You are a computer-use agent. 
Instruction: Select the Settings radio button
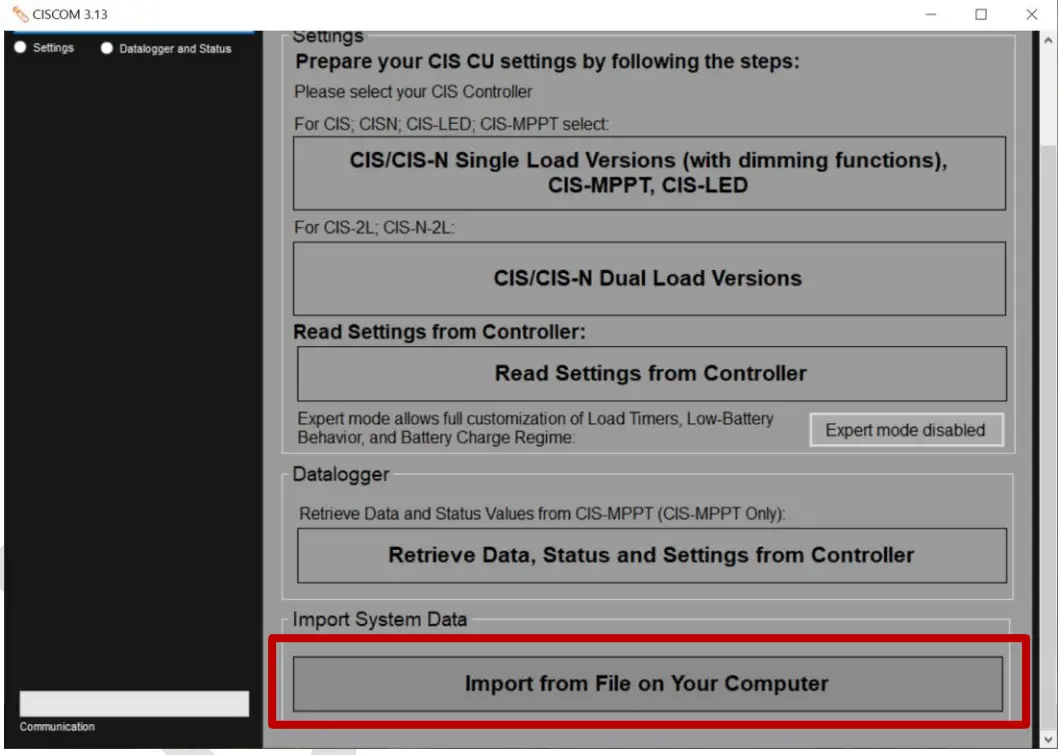(x=20, y=47)
